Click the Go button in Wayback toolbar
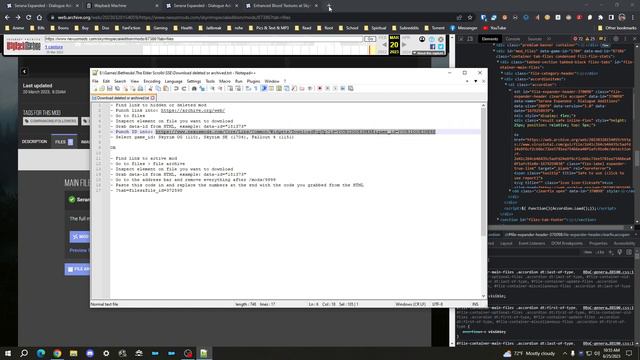The image size is (640, 360). tap(370, 39)
